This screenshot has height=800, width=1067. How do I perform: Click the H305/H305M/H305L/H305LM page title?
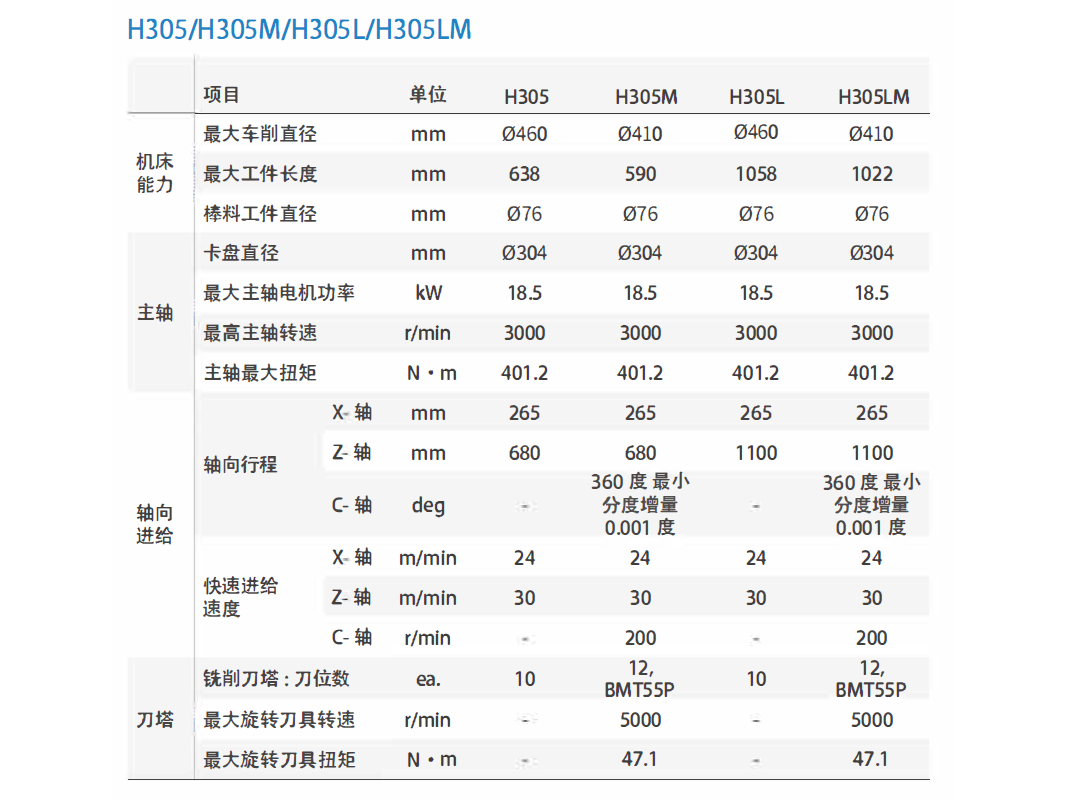click(299, 30)
